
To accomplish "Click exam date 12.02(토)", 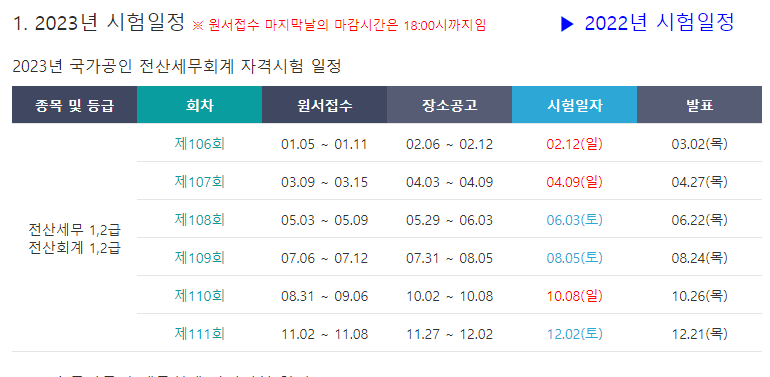I will (575, 335).
